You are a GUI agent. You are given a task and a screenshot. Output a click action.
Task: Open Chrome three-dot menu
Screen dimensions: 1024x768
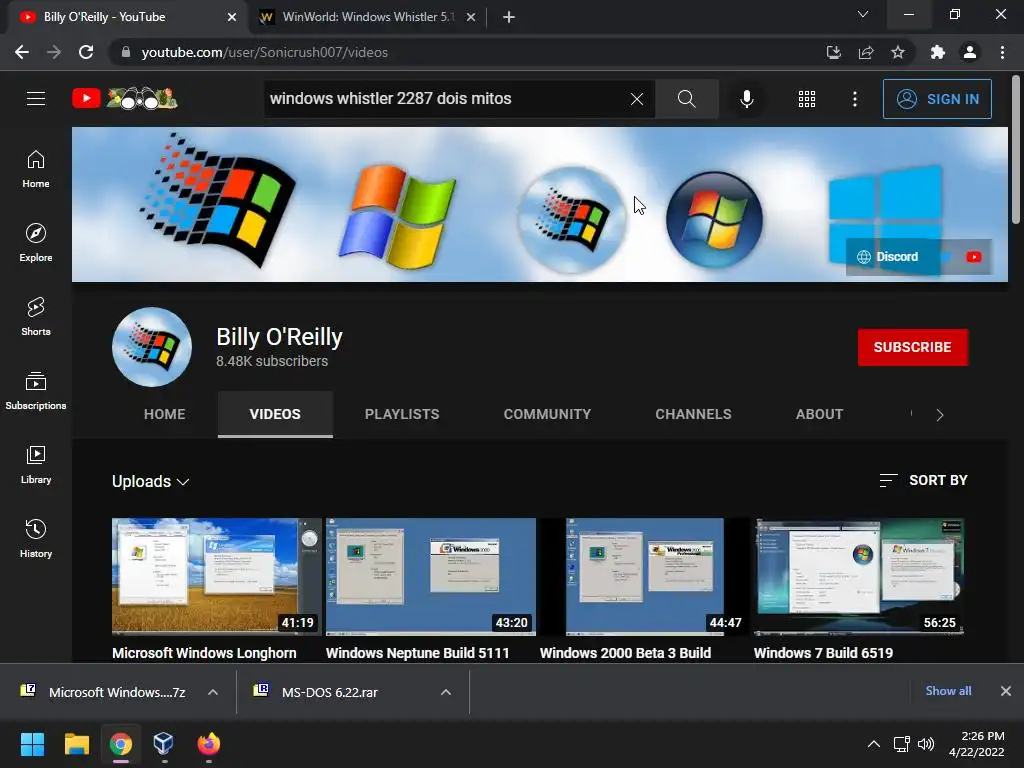1002,52
